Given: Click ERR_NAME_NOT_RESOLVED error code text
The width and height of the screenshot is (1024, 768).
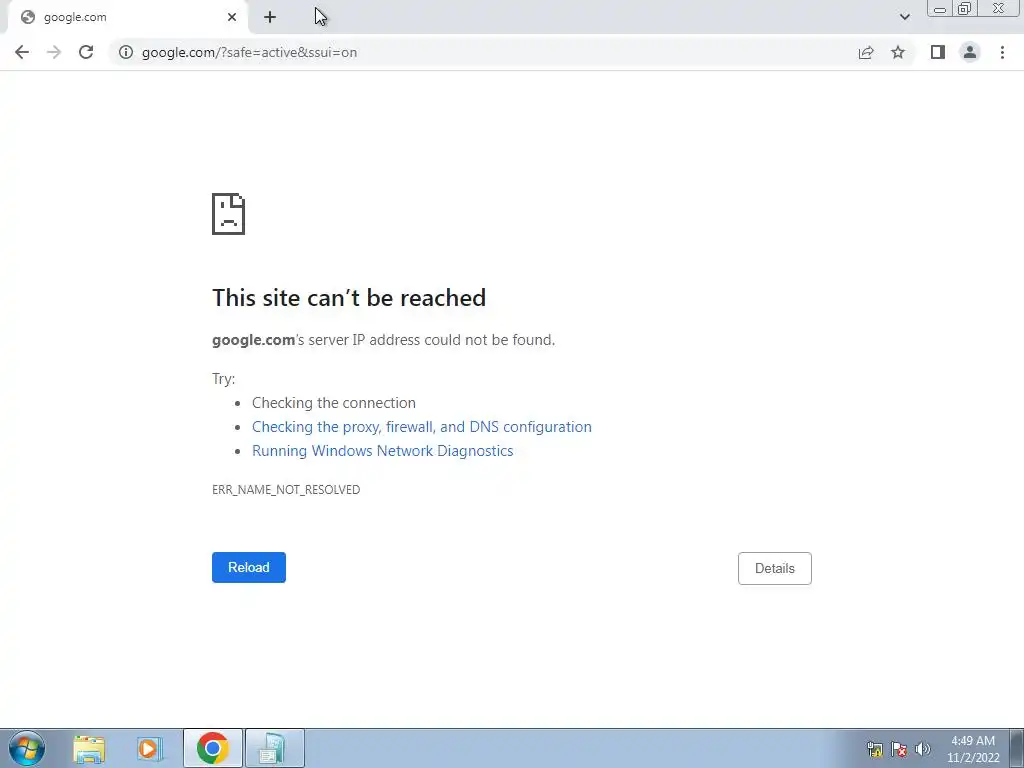Looking at the screenshot, I should 286,490.
